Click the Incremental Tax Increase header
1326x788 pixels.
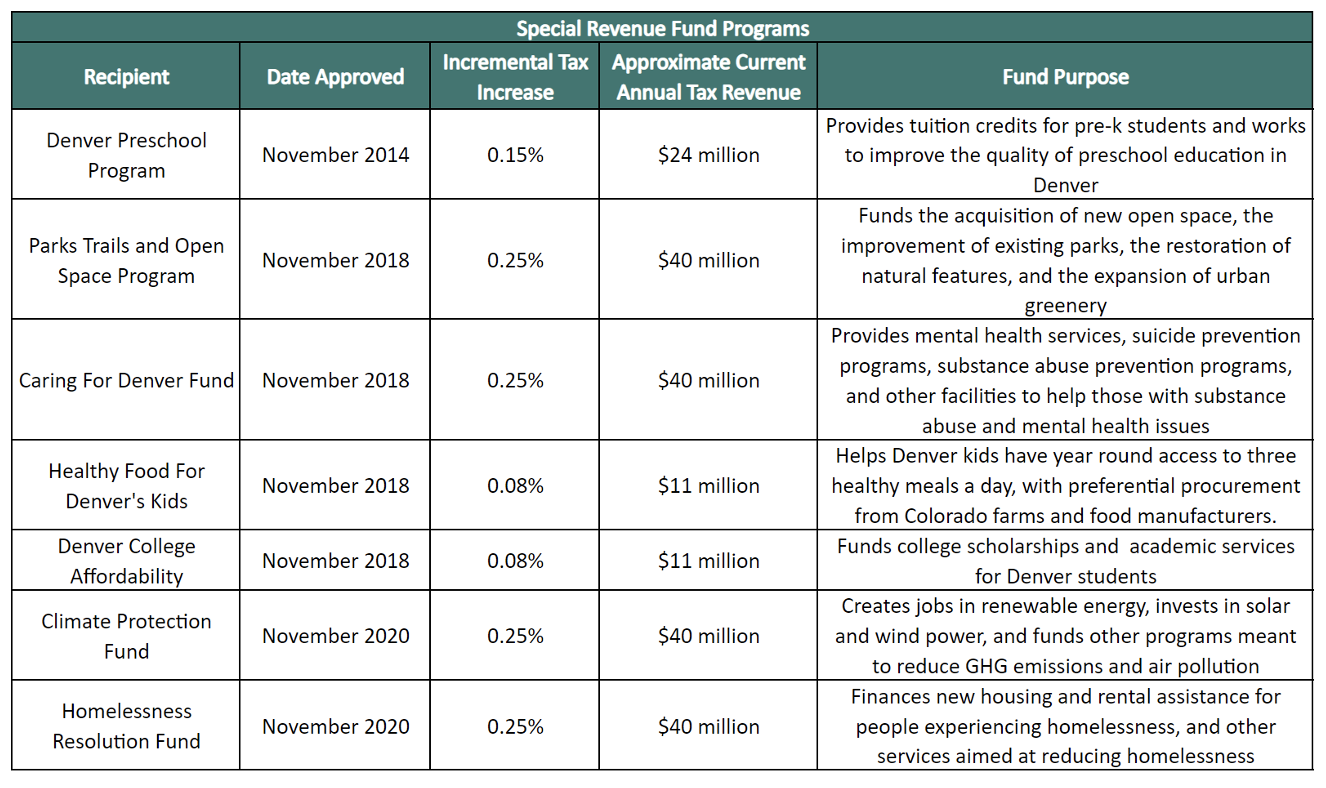pos(515,77)
